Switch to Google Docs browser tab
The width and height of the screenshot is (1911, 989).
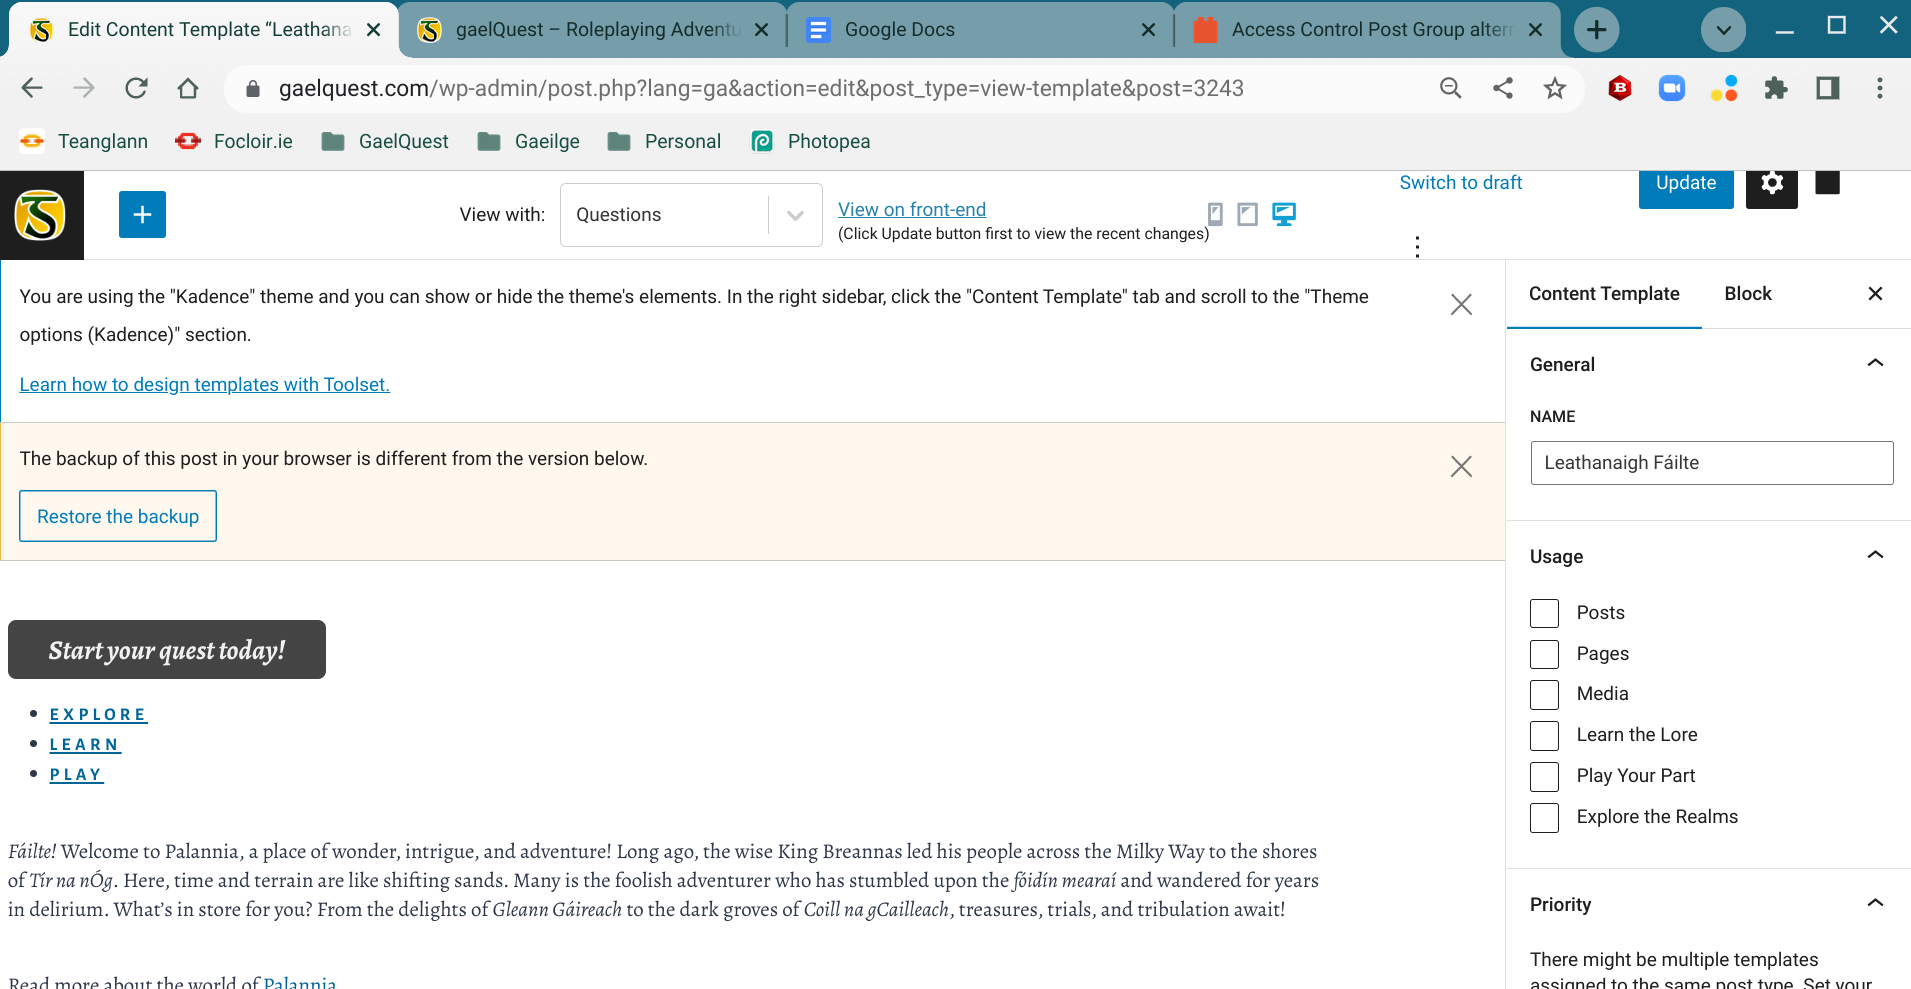980,30
